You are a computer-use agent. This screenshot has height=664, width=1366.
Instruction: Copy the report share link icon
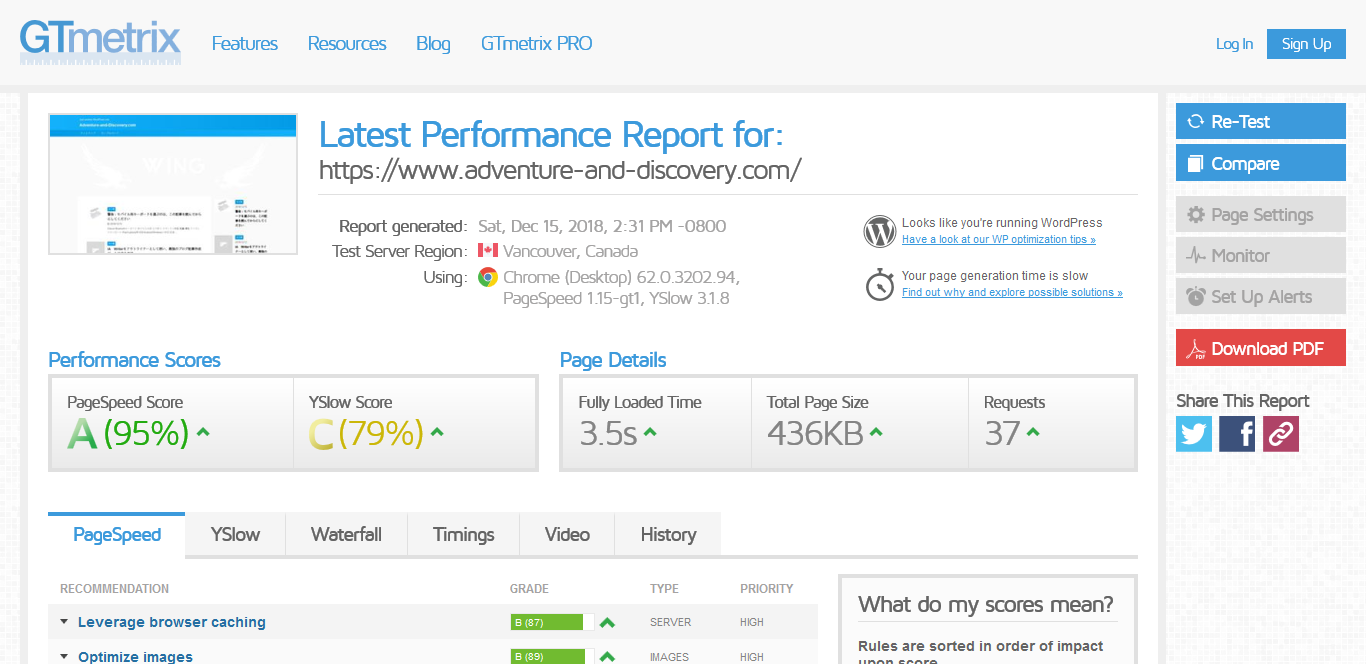[x=1281, y=434]
